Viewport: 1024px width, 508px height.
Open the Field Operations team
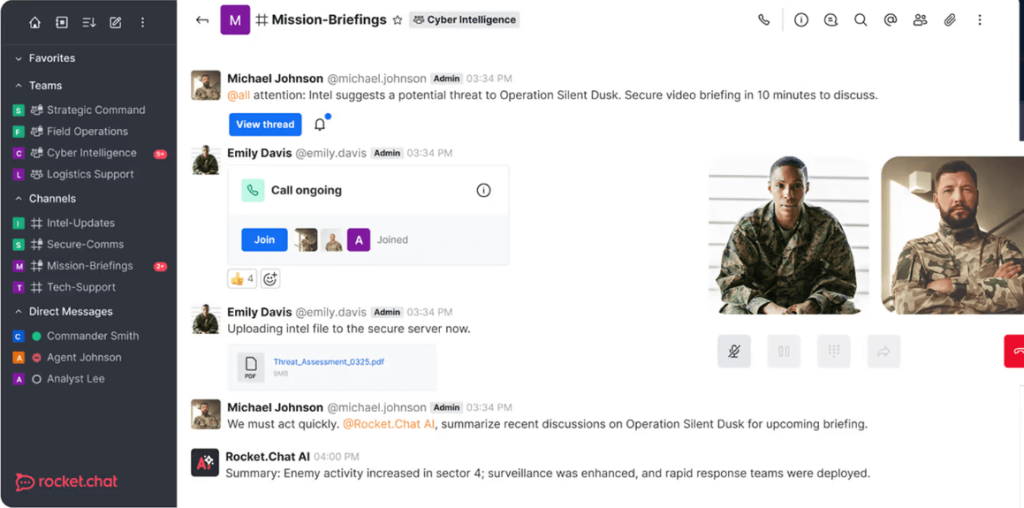click(x=88, y=131)
